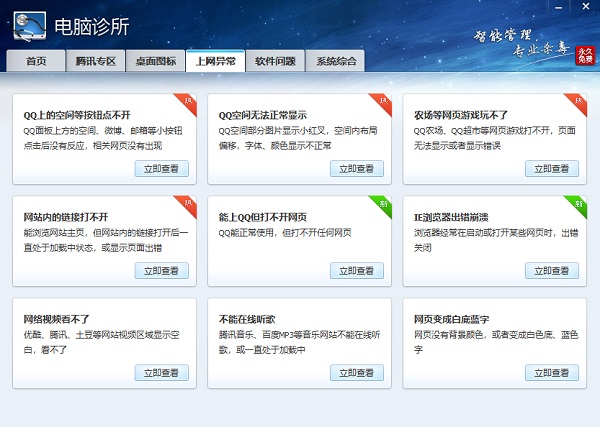
Task: Click the description starting 优酷、腾讯、土豆等网站
Action: [x=101, y=342]
